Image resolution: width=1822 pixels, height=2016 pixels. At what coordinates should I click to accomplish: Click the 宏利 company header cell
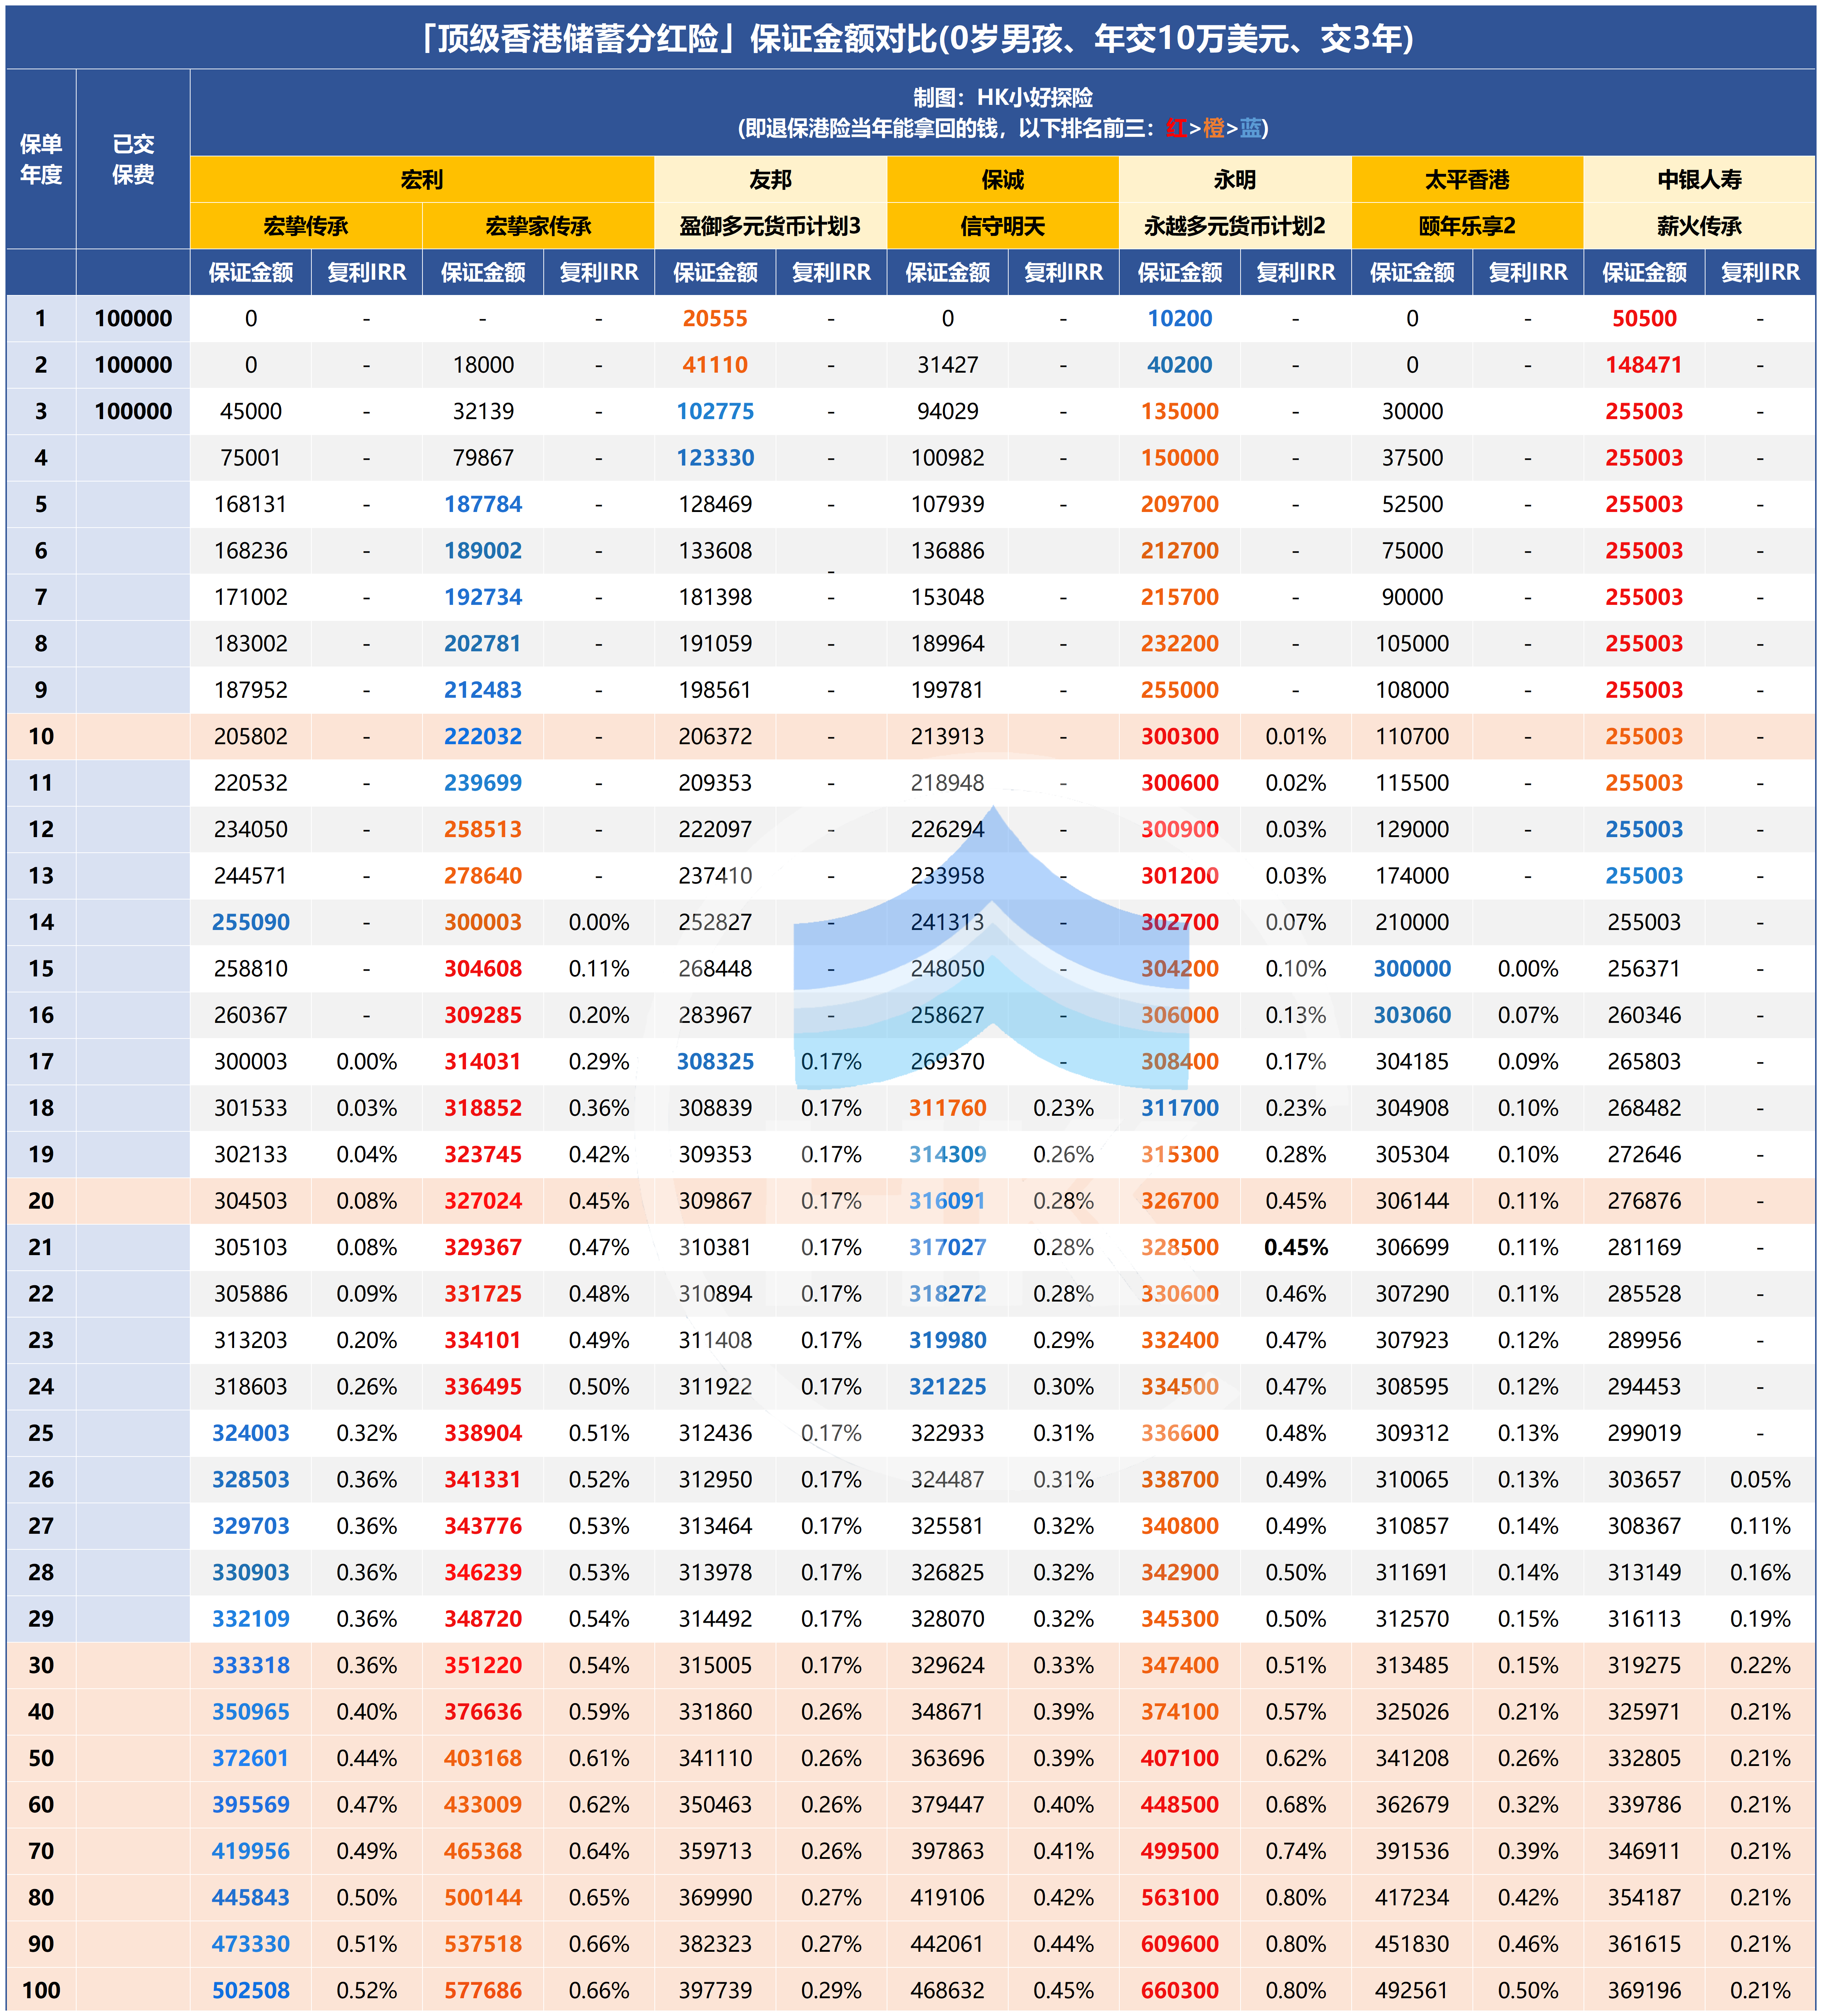click(421, 180)
